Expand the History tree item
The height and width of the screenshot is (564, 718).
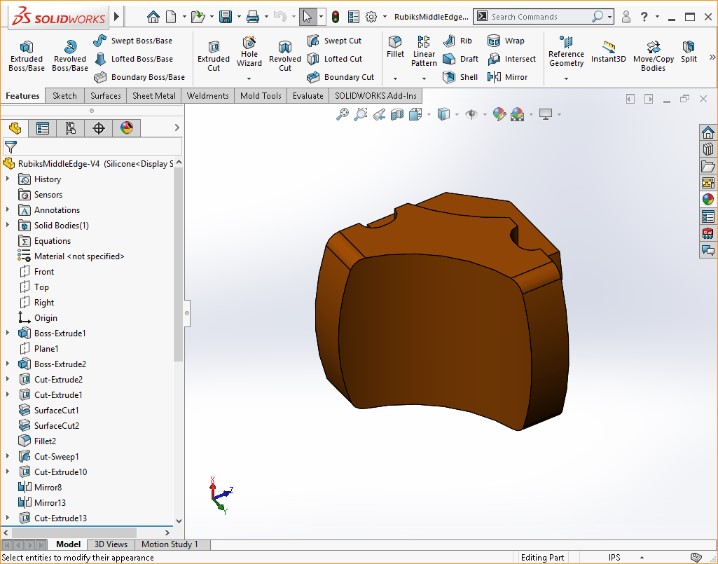(x=7, y=179)
